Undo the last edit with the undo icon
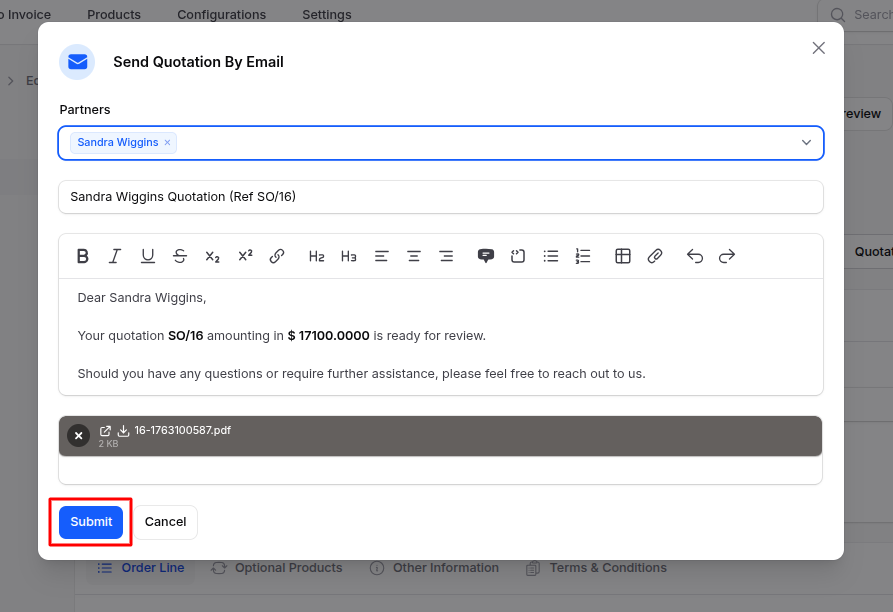Viewport: 893px width, 612px height. click(x=694, y=256)
